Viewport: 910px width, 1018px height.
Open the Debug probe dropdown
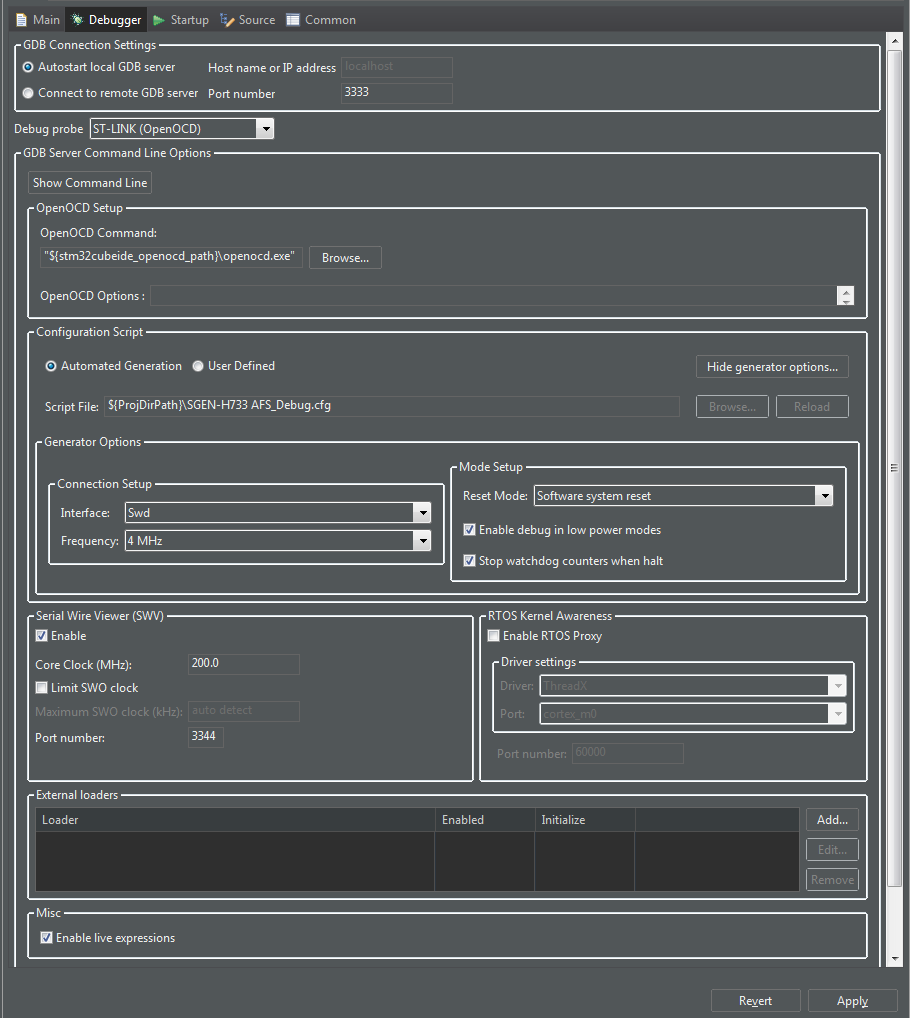[265, 128]
